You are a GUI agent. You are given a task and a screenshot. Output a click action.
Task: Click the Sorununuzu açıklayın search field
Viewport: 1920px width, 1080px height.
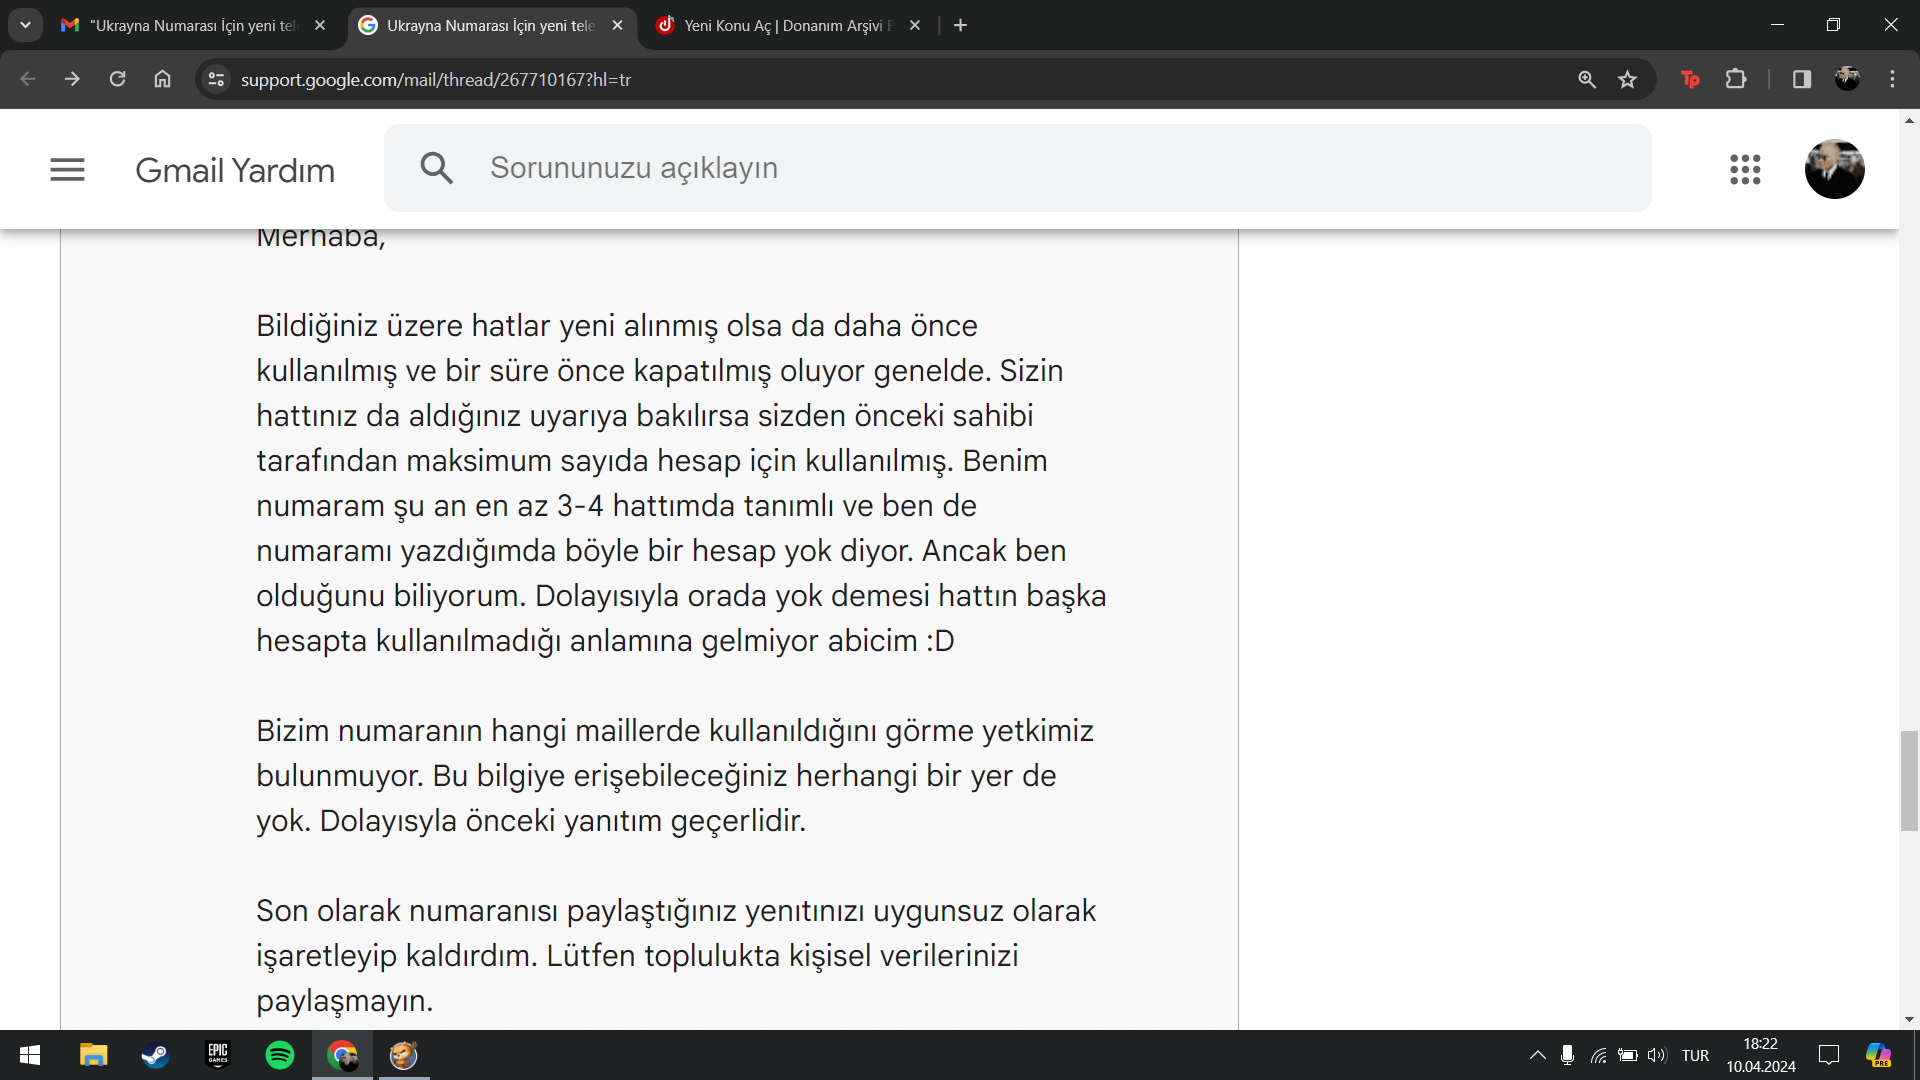point(1000,168)
